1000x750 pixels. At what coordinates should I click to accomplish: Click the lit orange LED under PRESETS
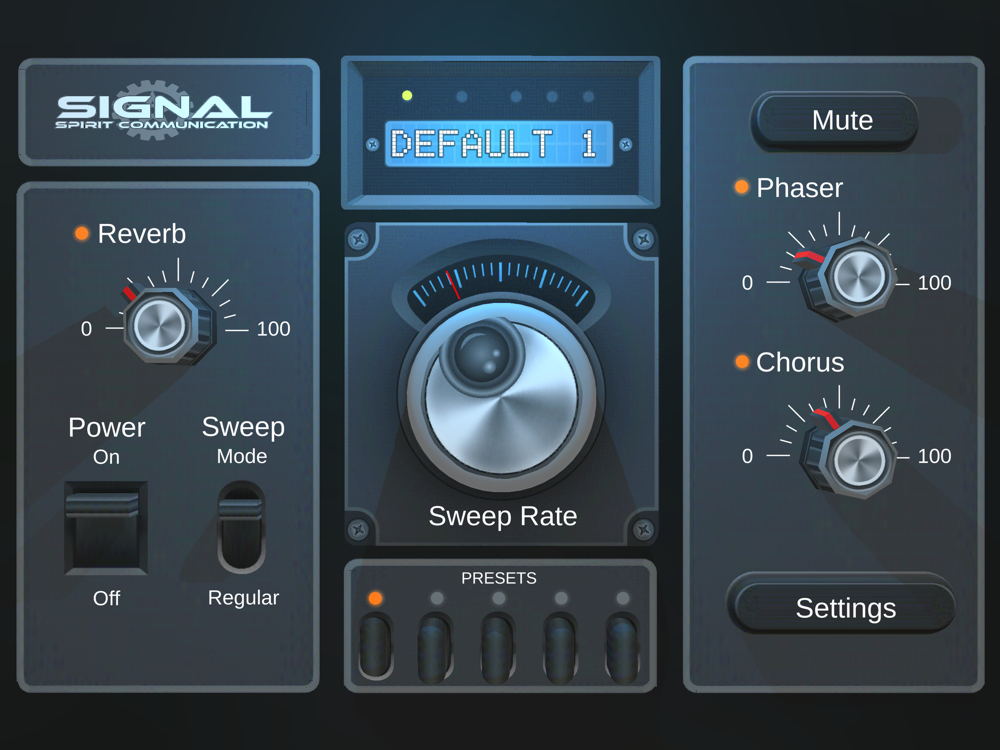376,598
